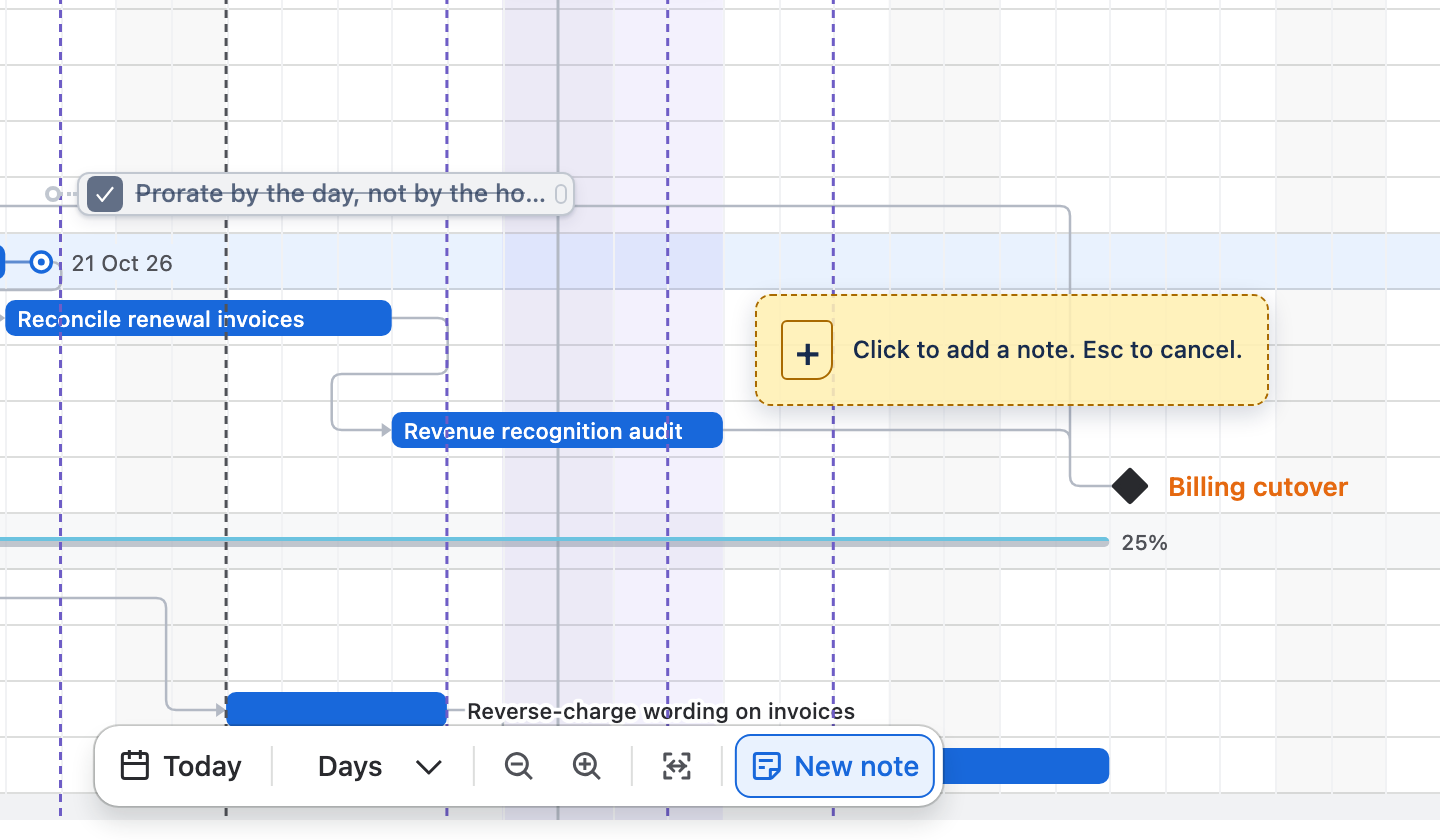Select the circular marker beside "21 Oct 26"
The height and width of the screenshot is (840, 1440).
coord(41,262)
